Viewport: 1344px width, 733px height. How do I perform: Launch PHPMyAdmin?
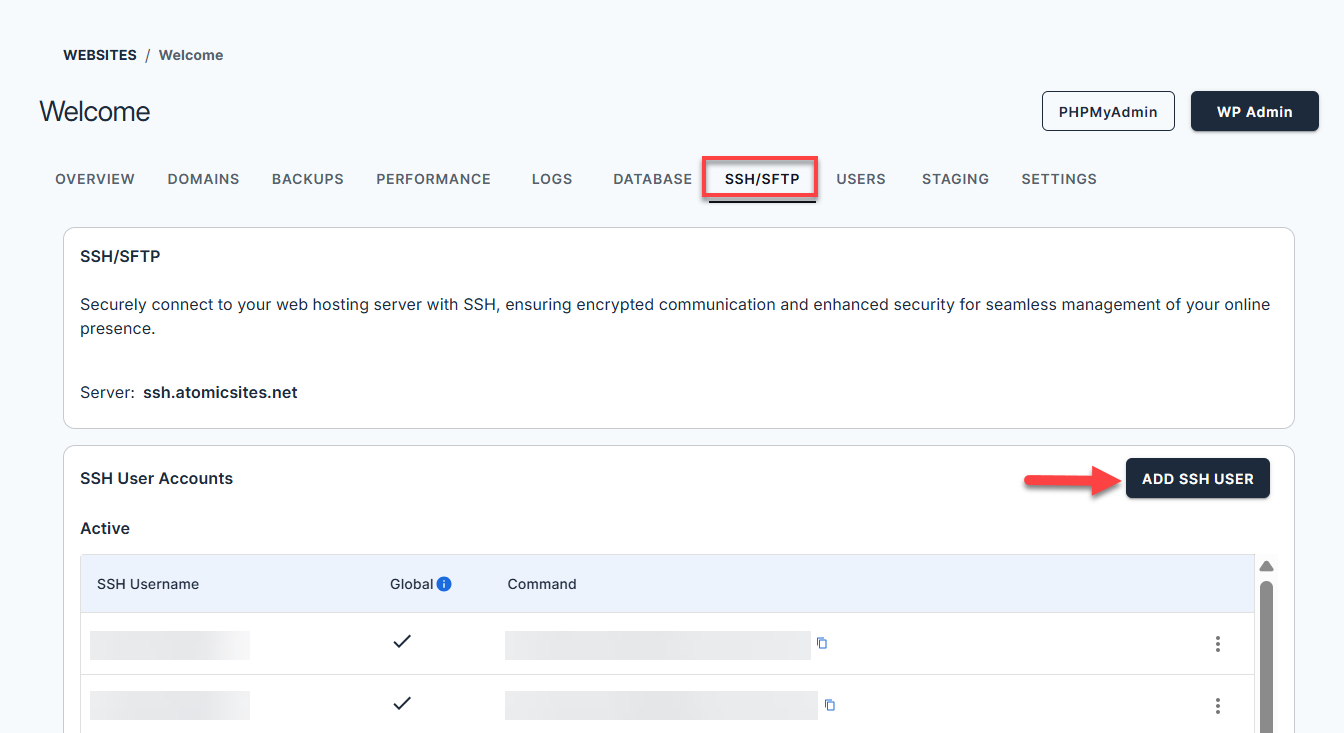tap(1108, 112)
